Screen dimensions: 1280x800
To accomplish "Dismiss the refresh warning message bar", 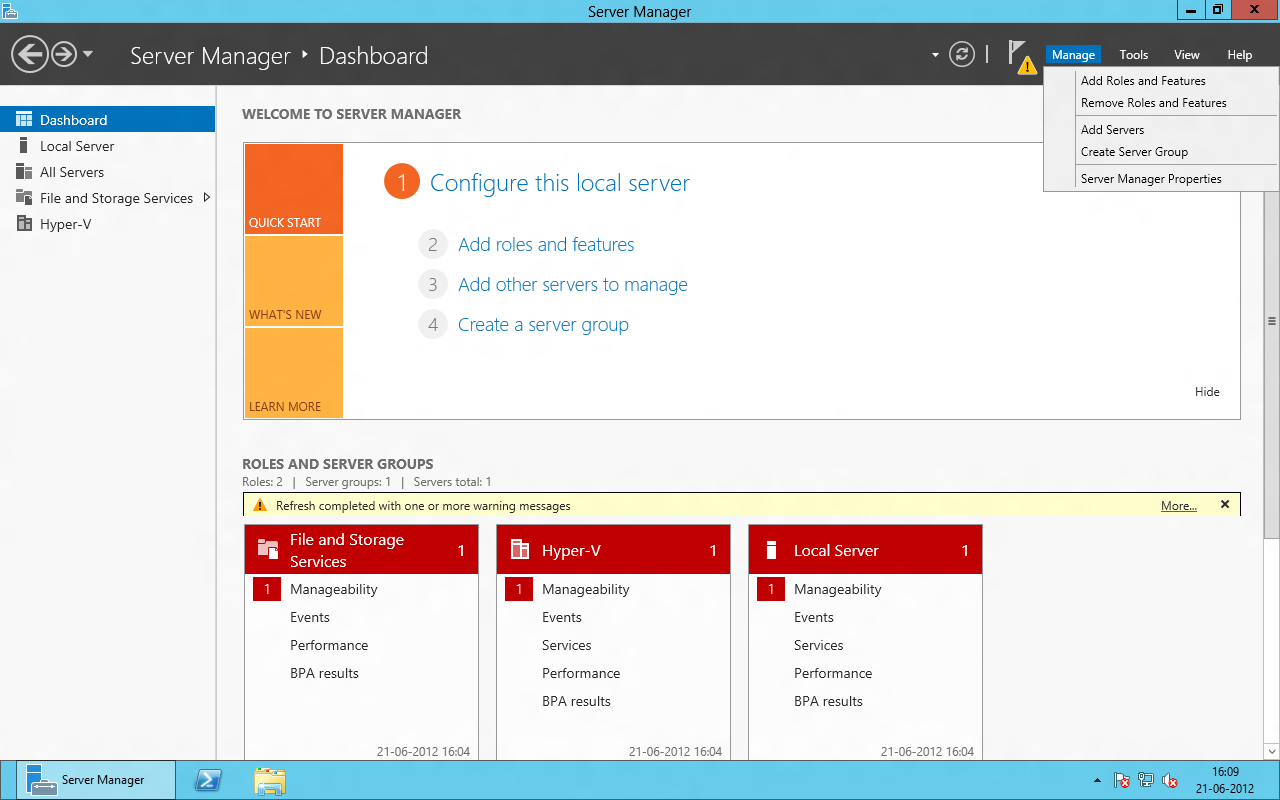I will click(1225, 505).
